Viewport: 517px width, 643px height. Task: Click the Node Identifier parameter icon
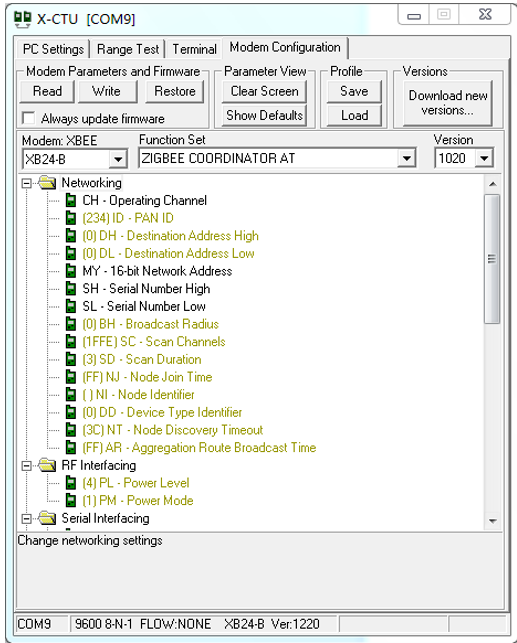(x=71, y=394)
